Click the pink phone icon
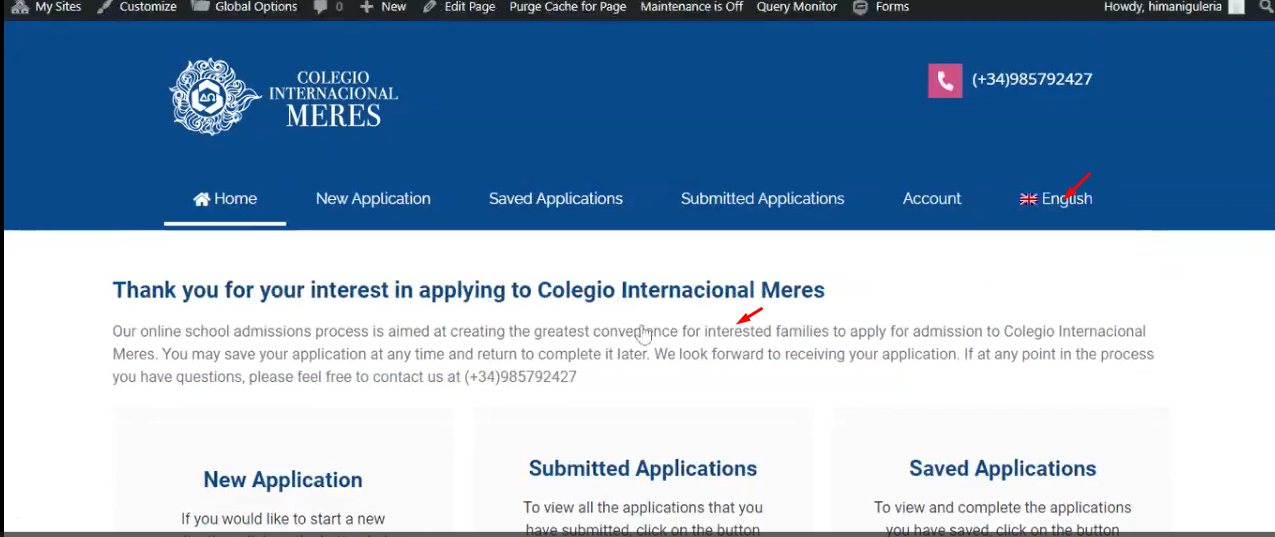This screenshot has width=1275, height=537. point(945,81)
